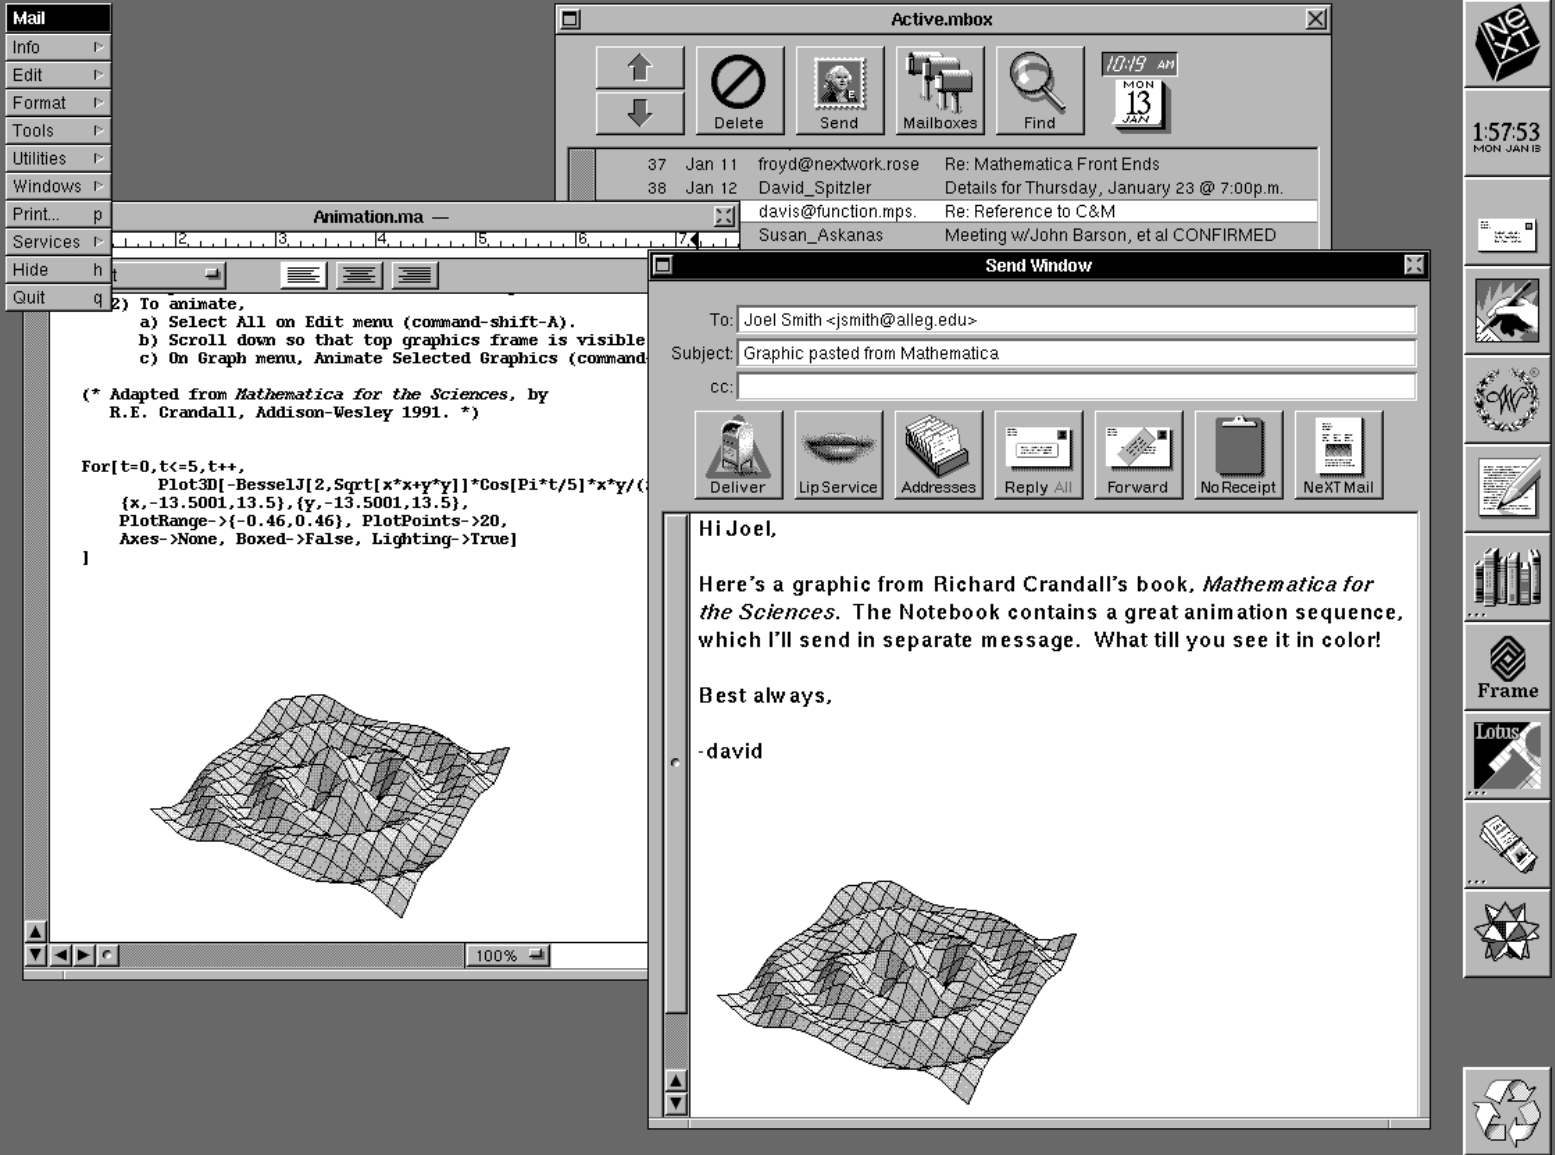Launch Frame from the dock
This screenshot has height=1155, width=1555.
click(x=1507, y=666)
